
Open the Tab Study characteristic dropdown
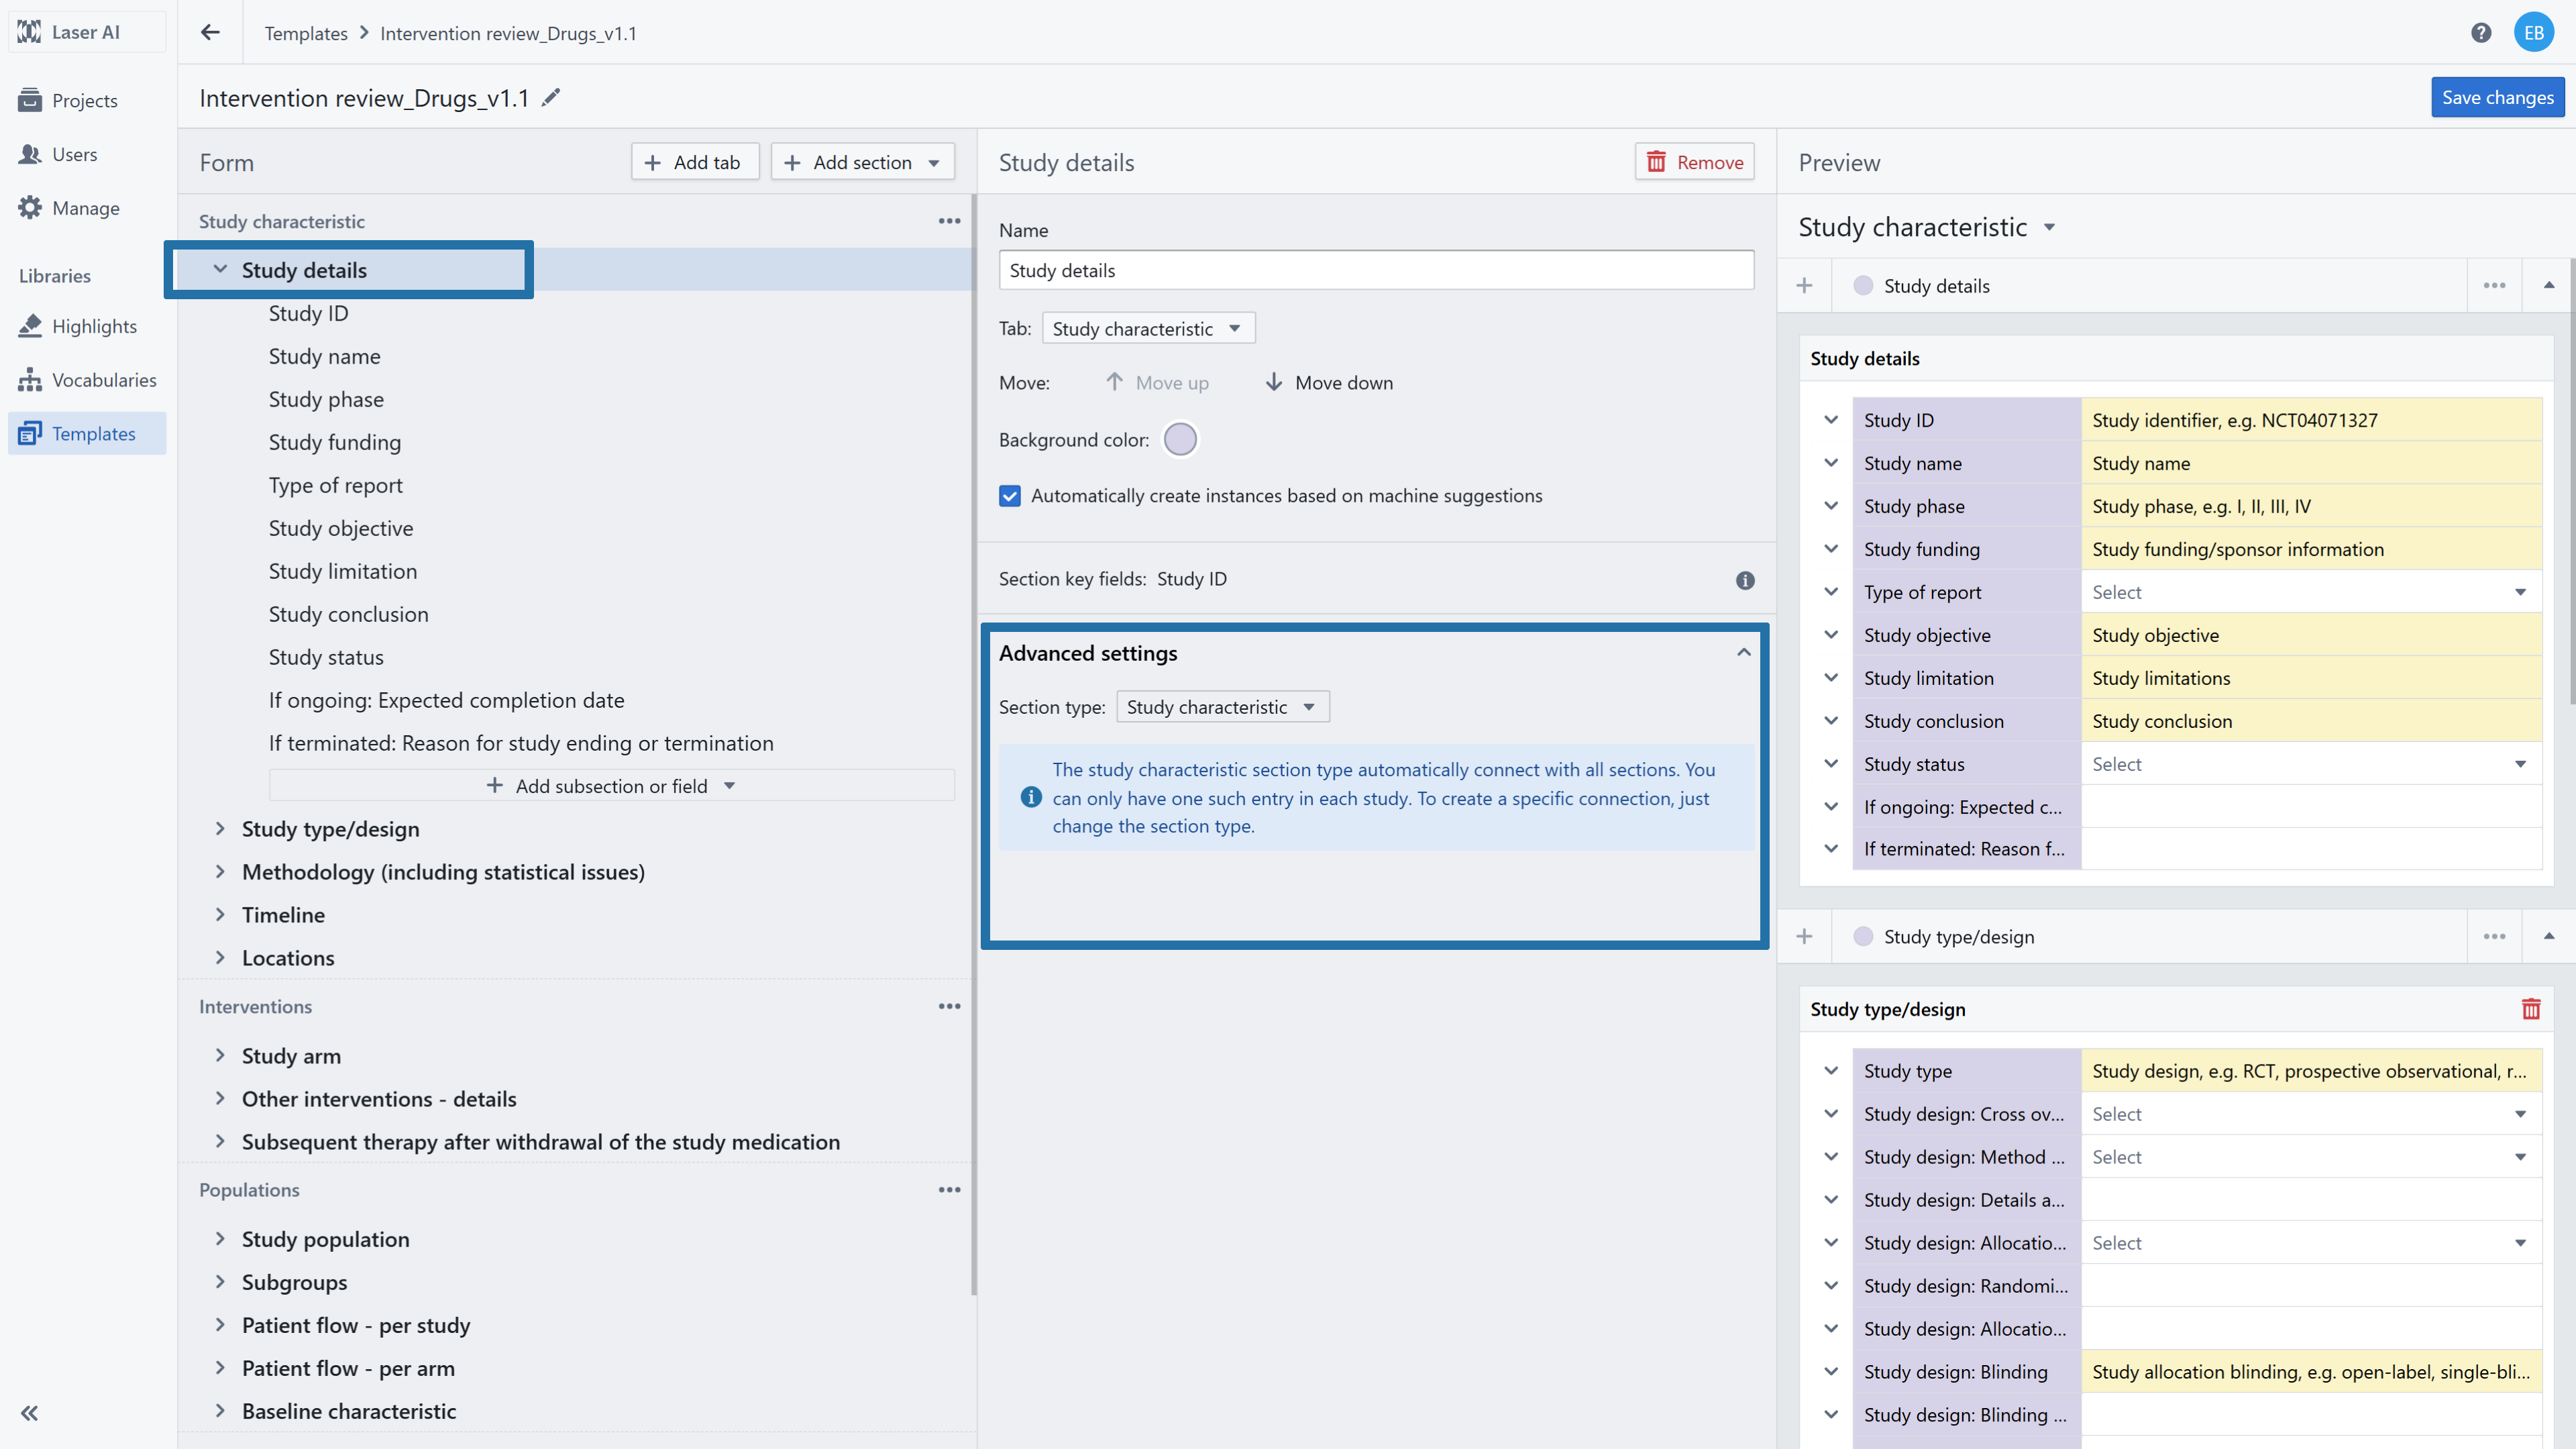tap(1147, 329)
